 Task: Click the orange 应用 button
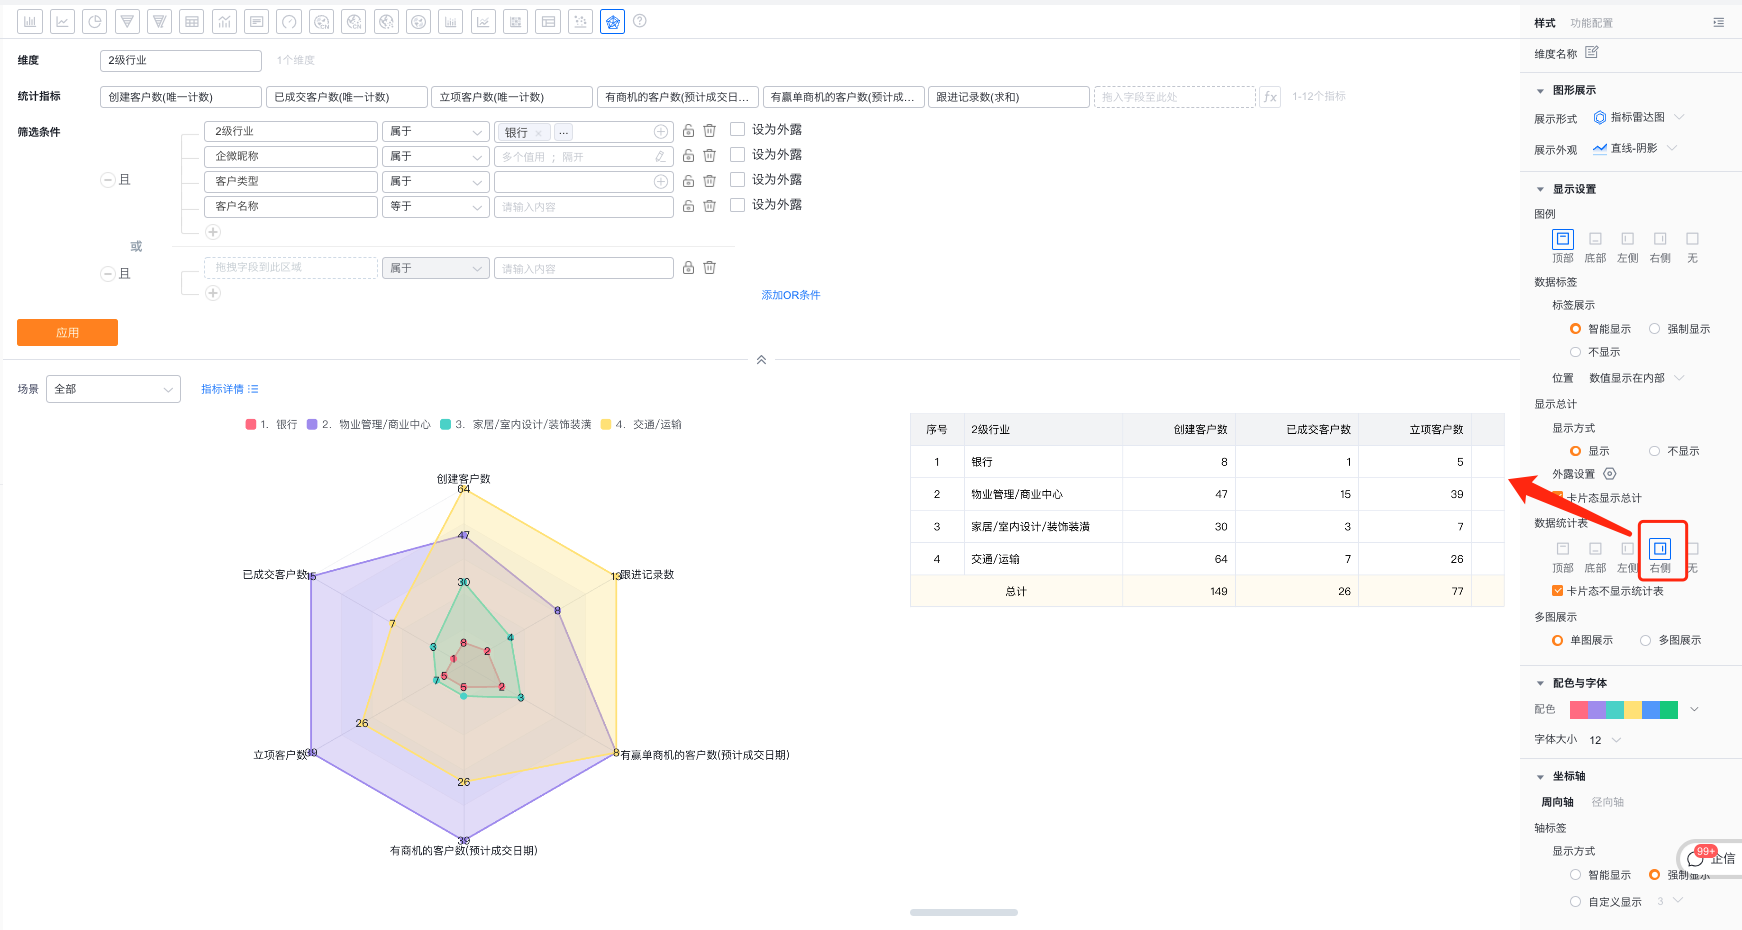click(x=67, y=332)
